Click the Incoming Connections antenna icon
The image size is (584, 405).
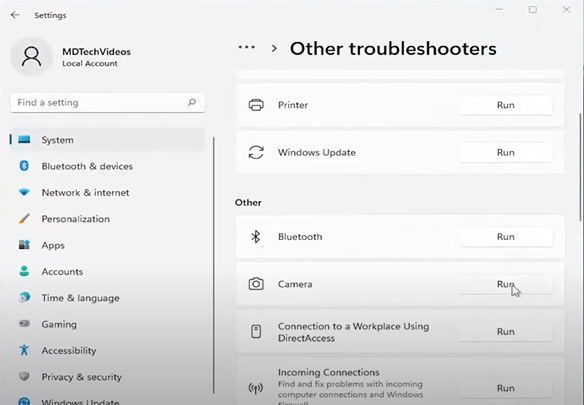tap(256, 388)
